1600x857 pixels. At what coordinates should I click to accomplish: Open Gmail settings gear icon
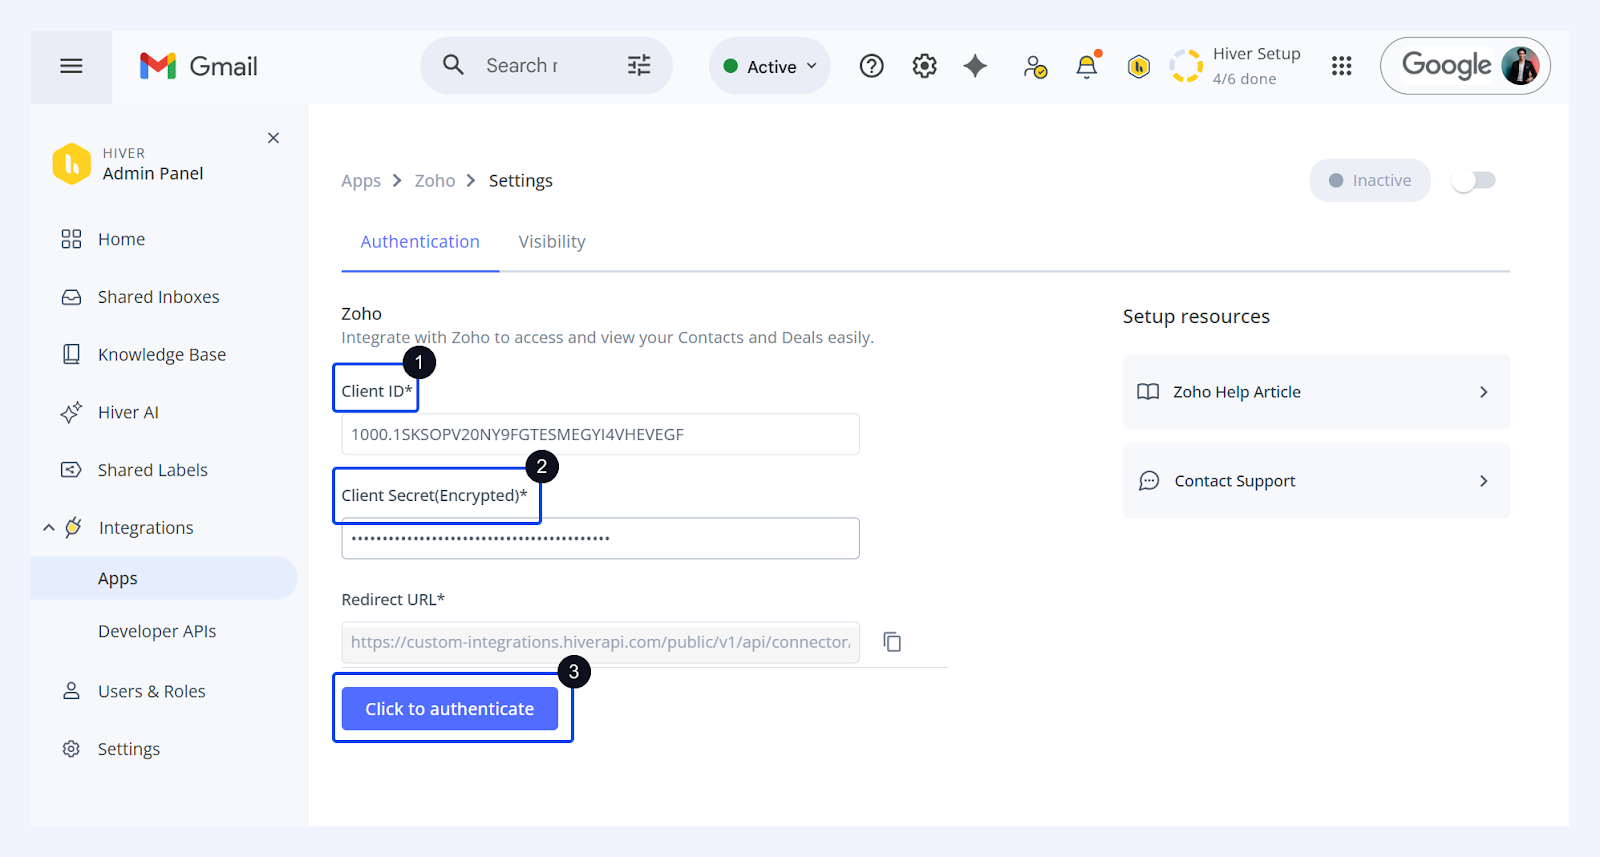pyautogui.click(x=925, y=66)
